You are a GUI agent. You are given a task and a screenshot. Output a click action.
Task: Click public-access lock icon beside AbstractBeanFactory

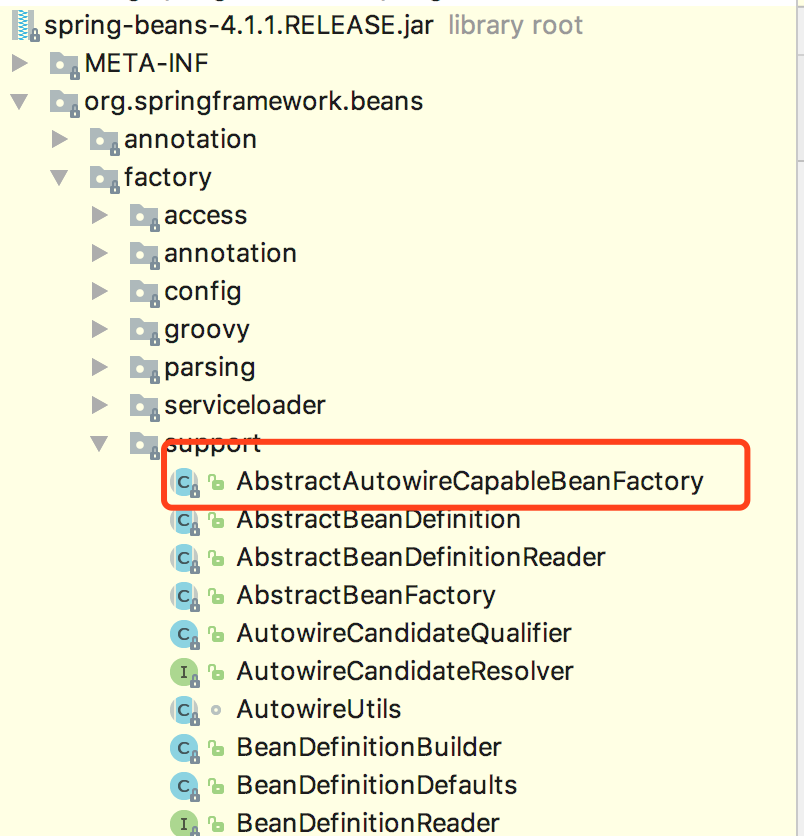tap(216, 596)
